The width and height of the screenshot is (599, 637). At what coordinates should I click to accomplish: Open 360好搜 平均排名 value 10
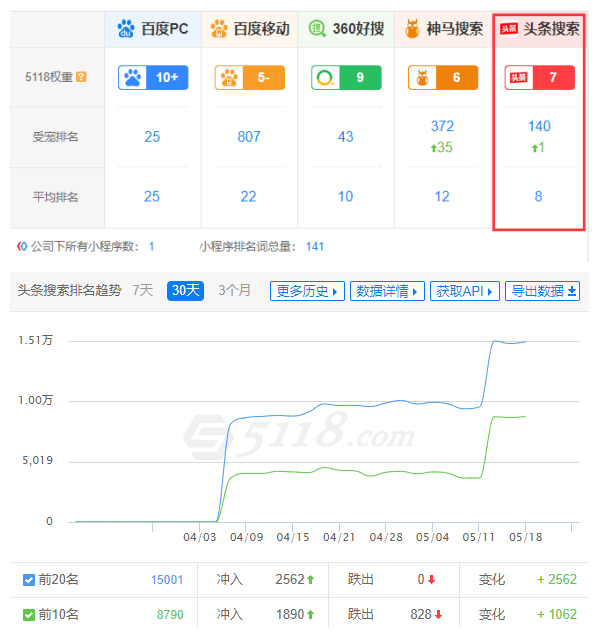point(346,197)
